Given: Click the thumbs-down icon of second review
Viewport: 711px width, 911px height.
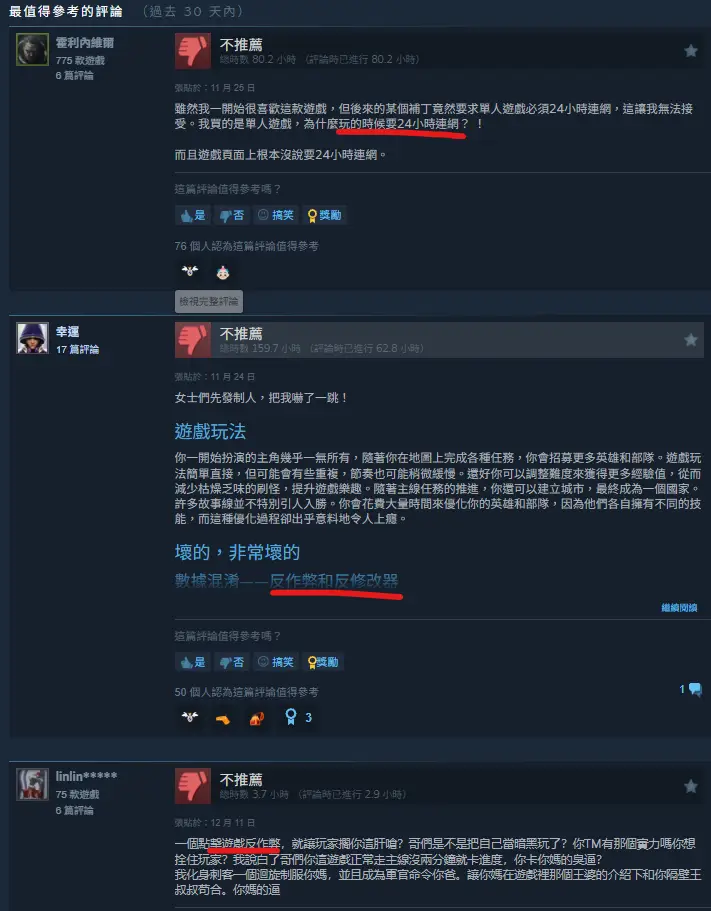Looking at the screenshot, I should (x=193, y=340).
